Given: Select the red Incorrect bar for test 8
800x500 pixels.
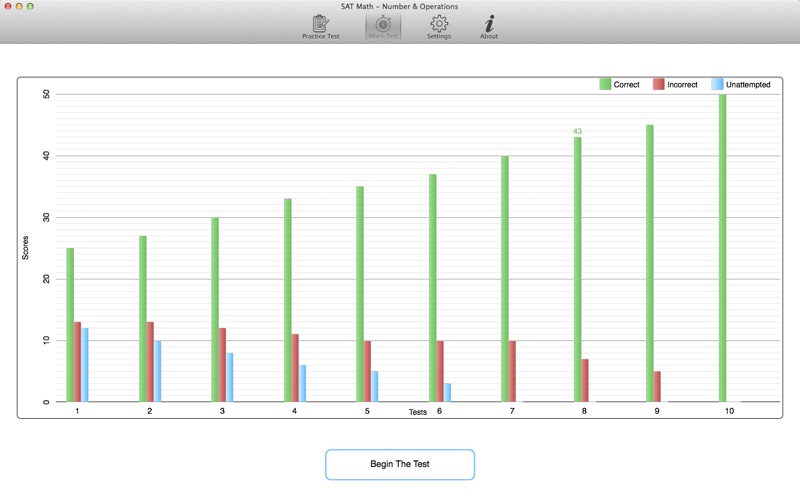Looking at the screenshot, I should (x=585, y=380).
